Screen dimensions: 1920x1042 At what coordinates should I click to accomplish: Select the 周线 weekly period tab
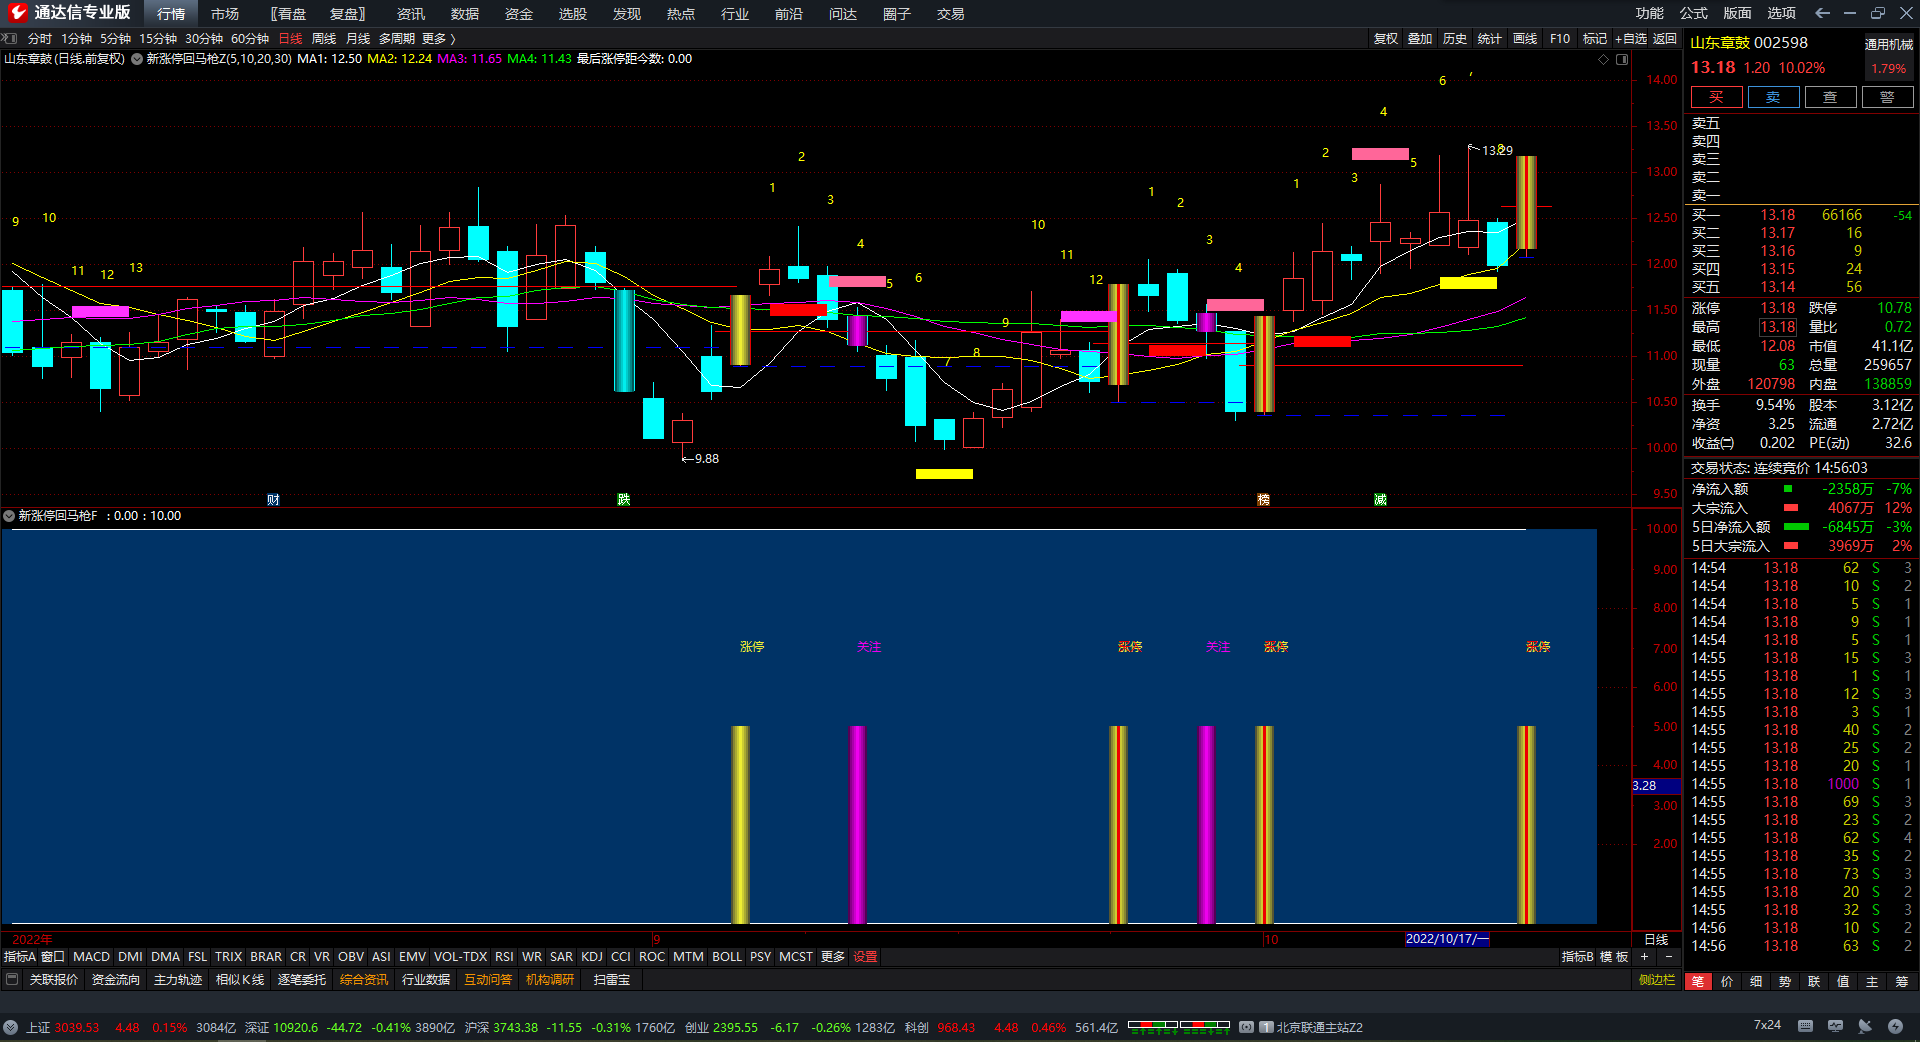pos(324,38)
